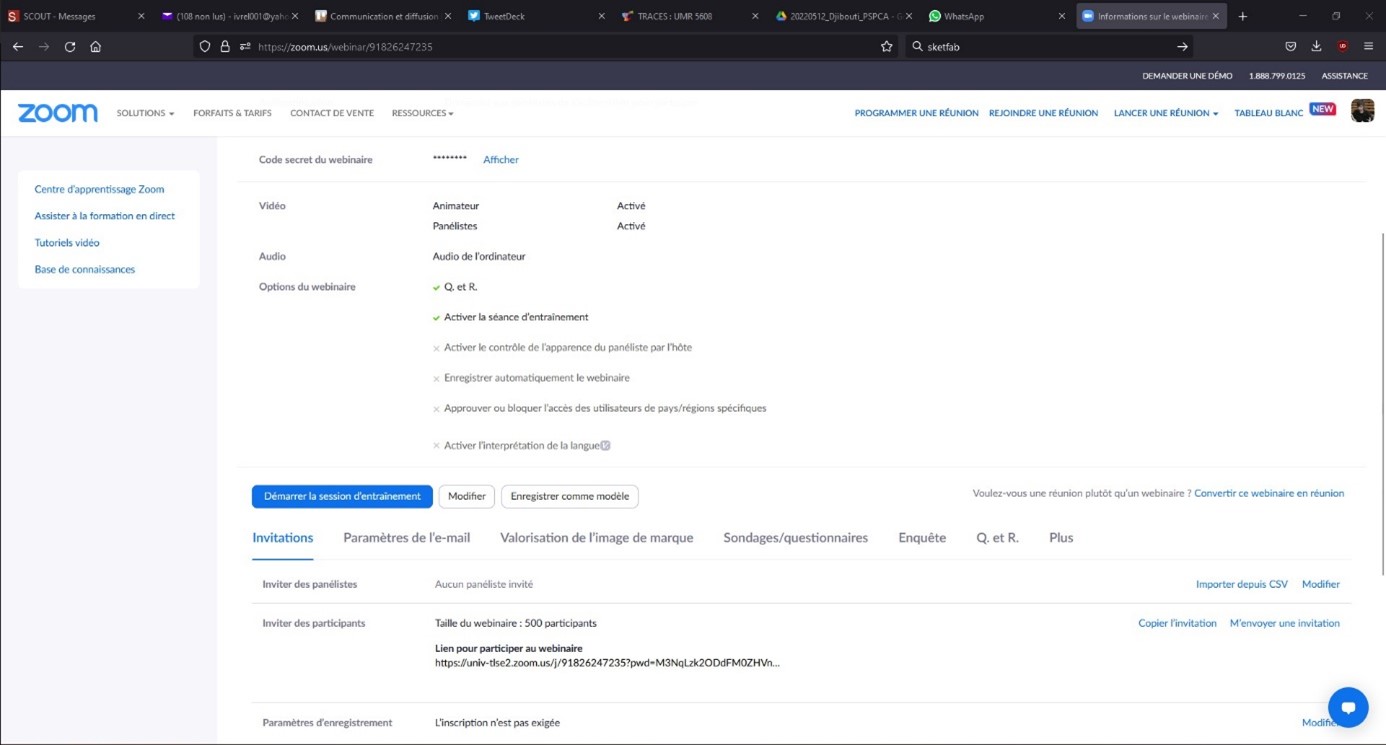
Task: Click the user profile avatar
Action: (x=1362, y=111)
